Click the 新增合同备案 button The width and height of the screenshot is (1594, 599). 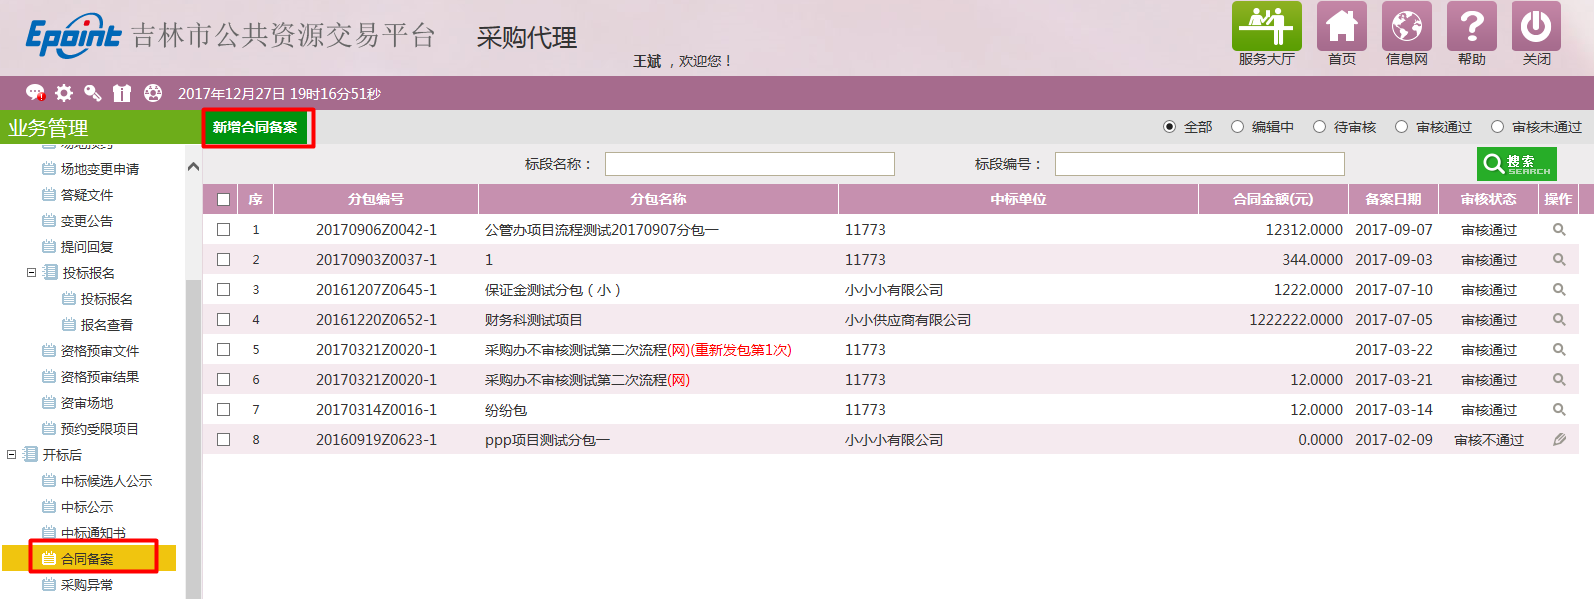coord(255,127)
